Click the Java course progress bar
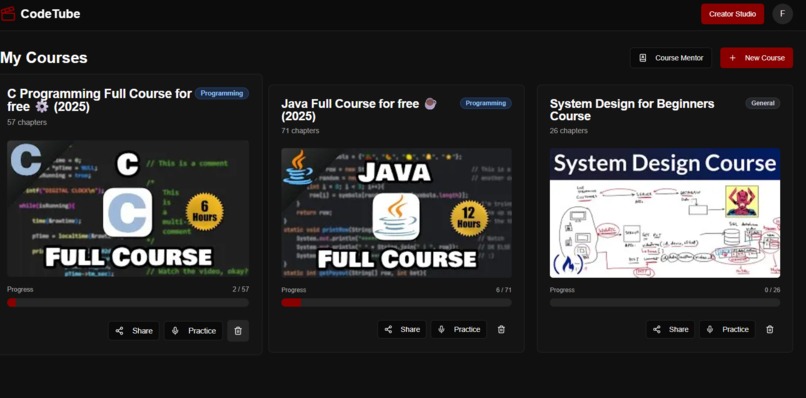Image resolution: width=806 pixels, height=398 pixels. tap(396, 302)
